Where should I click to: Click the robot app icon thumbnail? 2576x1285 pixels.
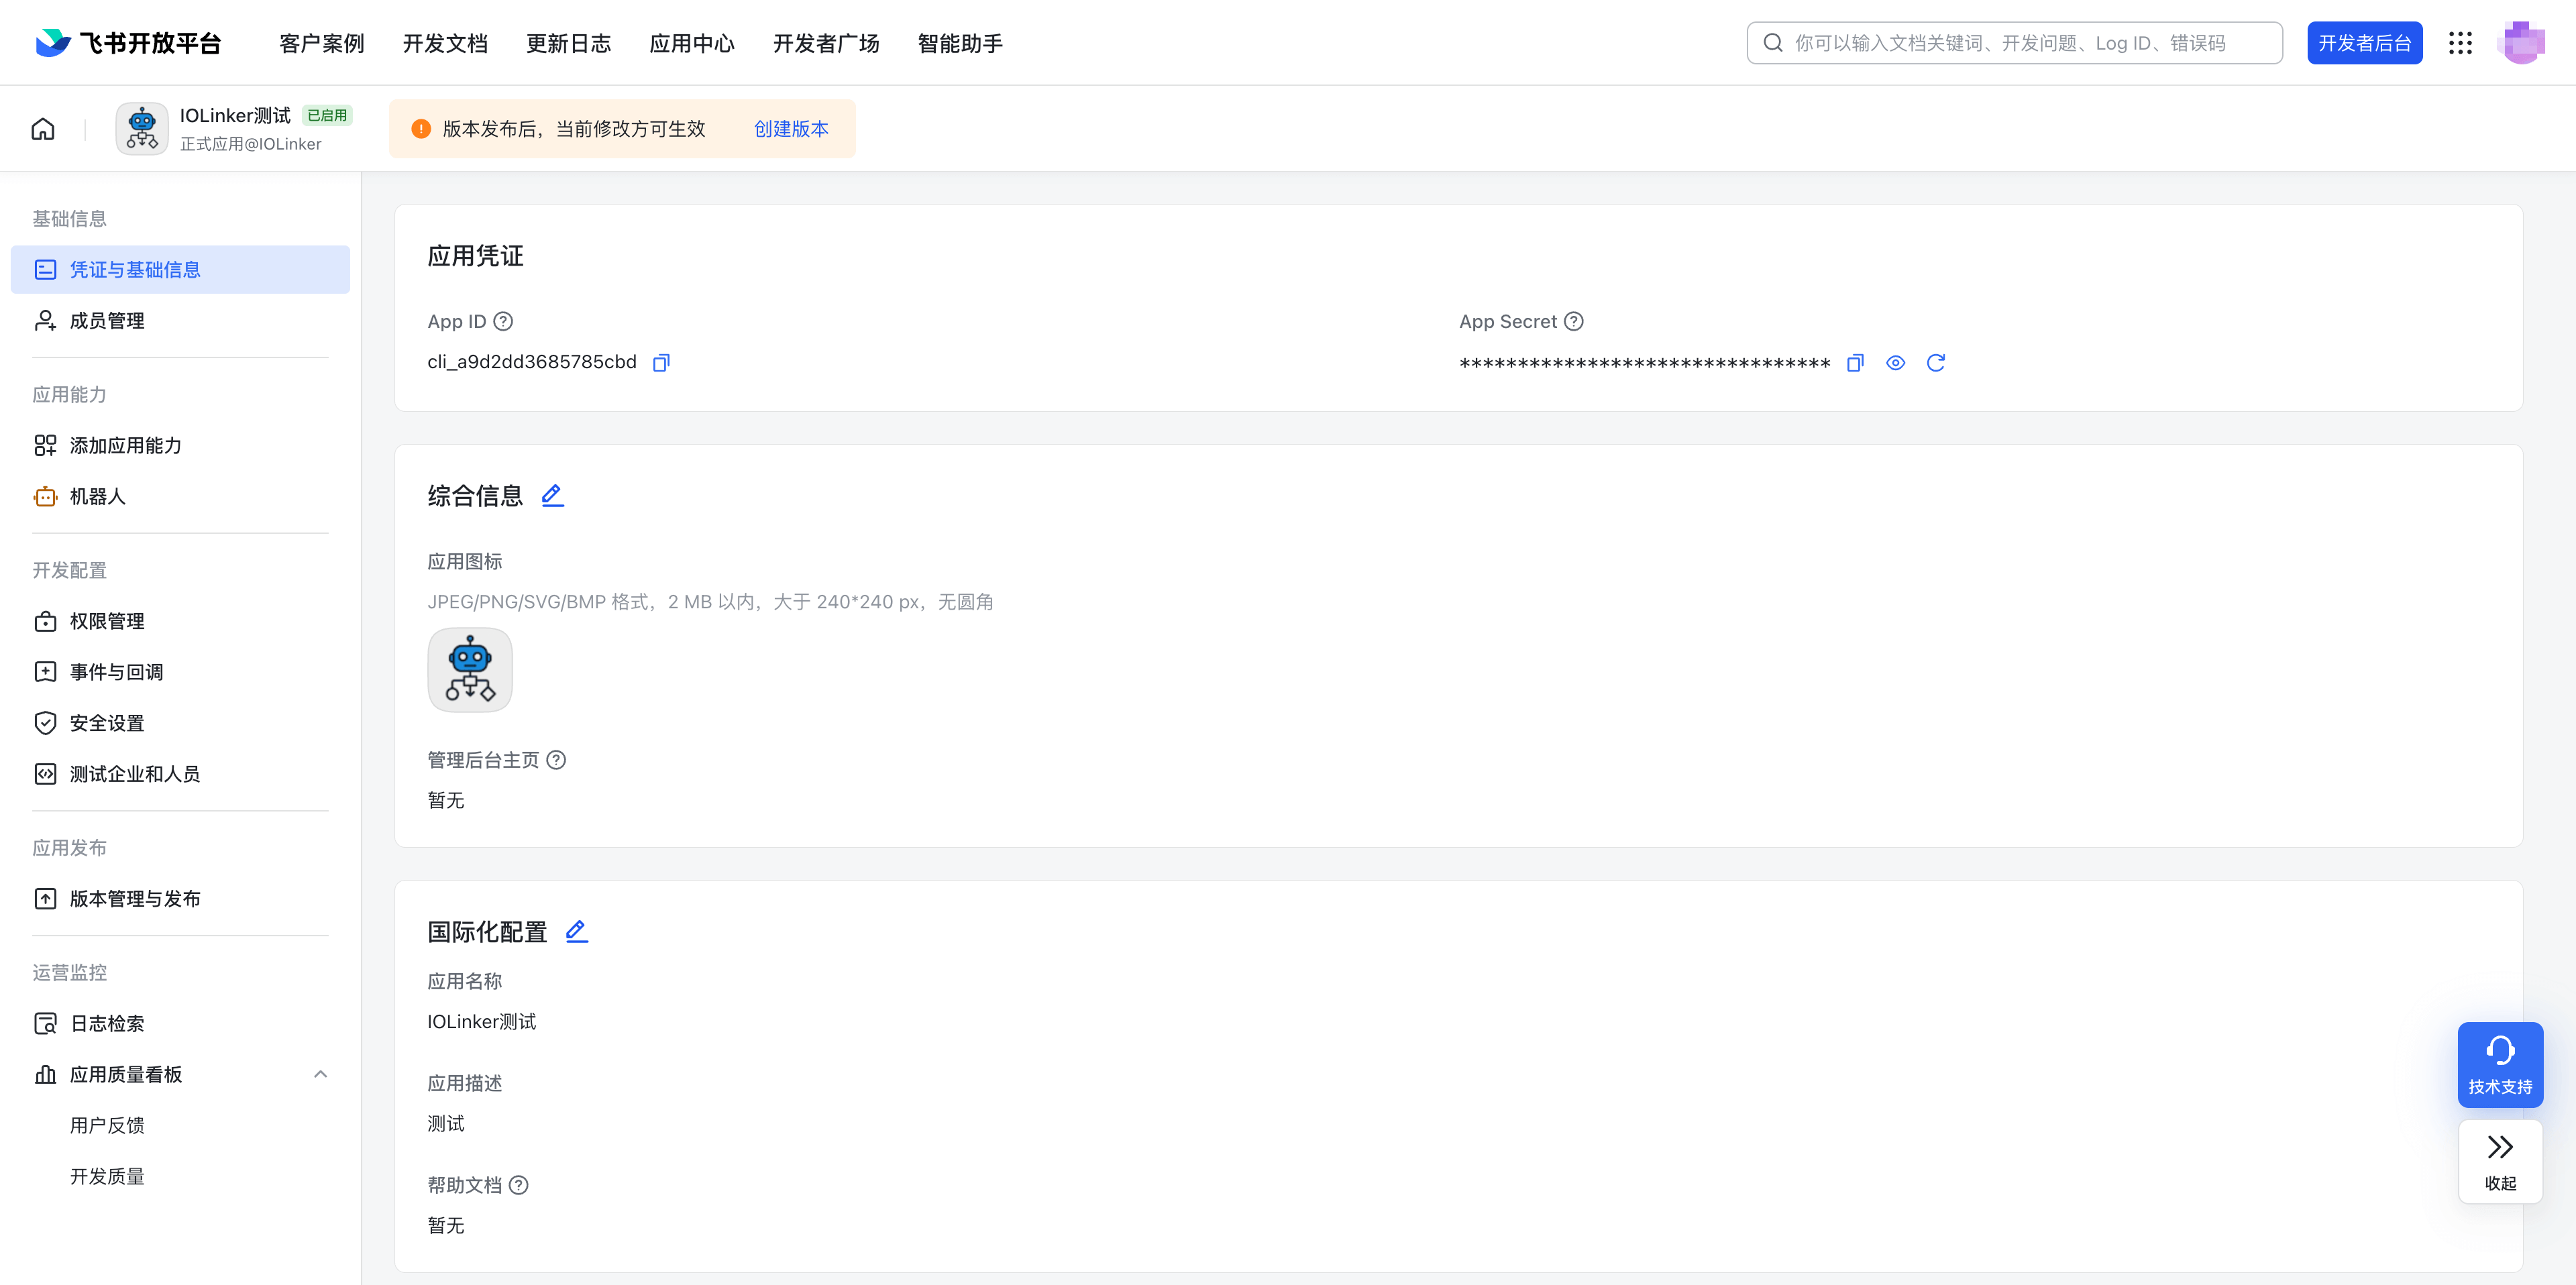[x=469, y=670]
